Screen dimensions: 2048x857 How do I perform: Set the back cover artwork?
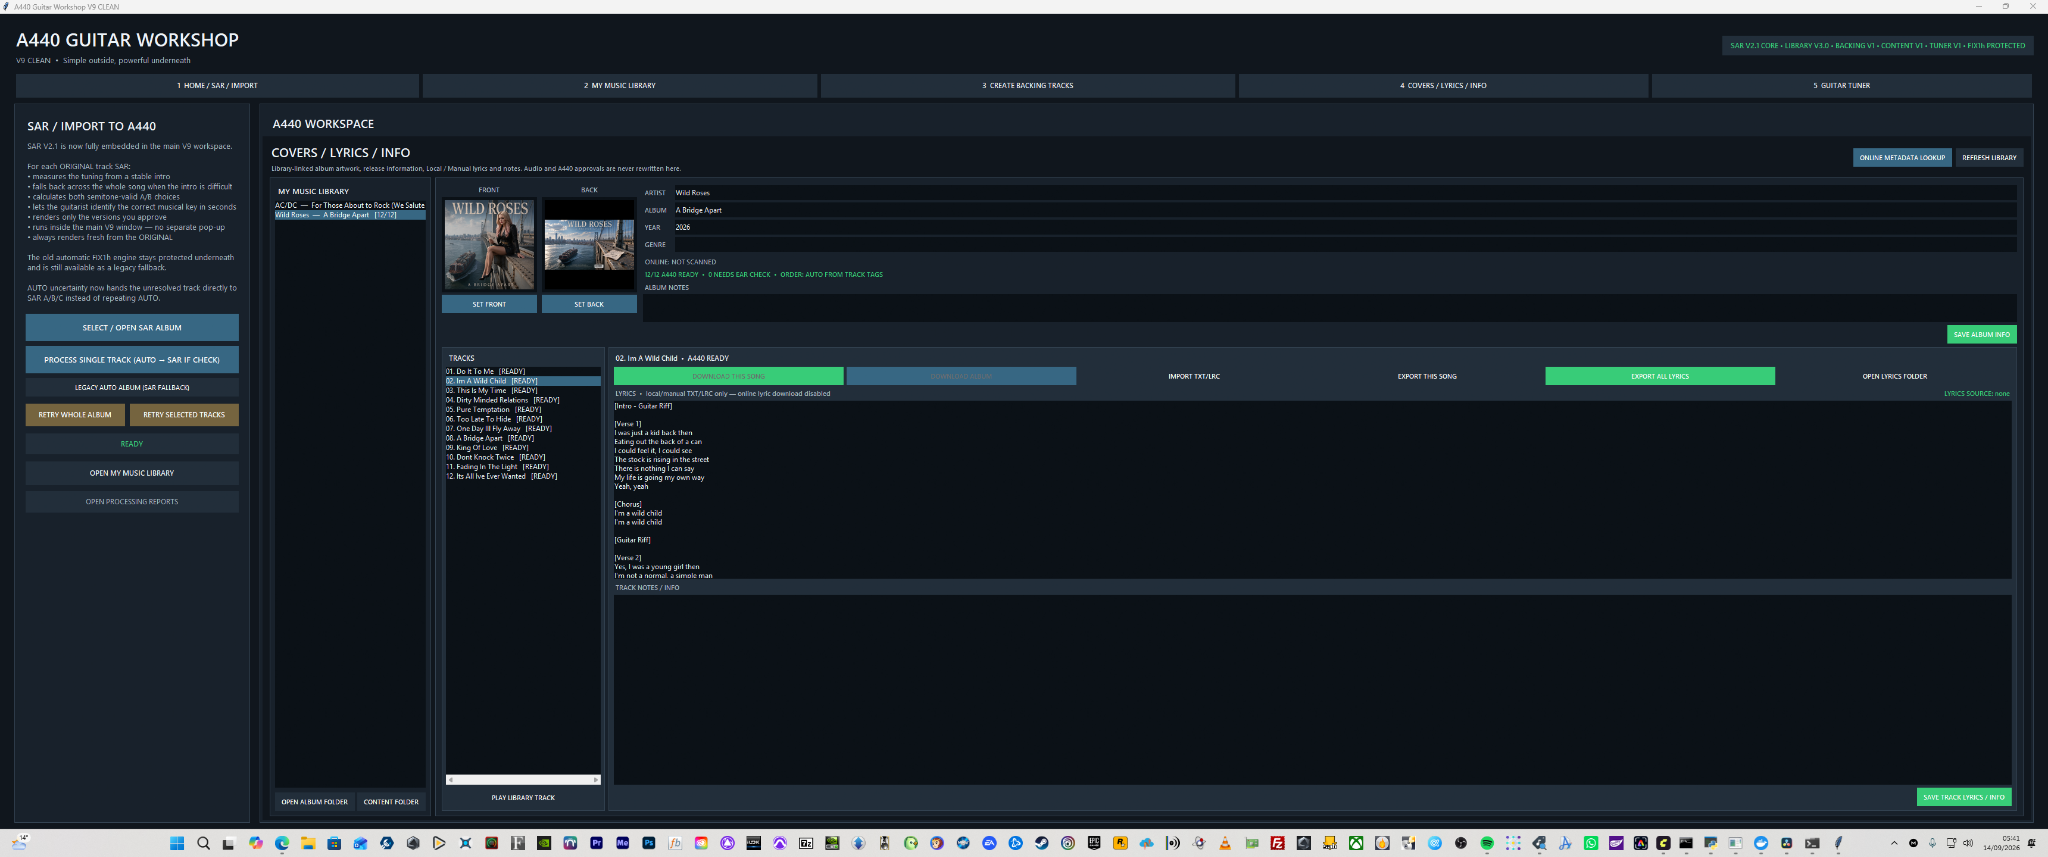[x=589, y=304]
